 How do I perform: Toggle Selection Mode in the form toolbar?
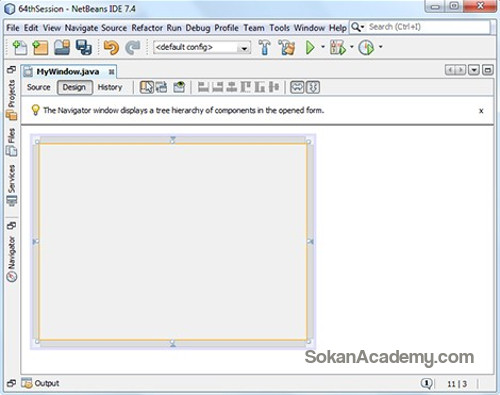pos(147,87)
